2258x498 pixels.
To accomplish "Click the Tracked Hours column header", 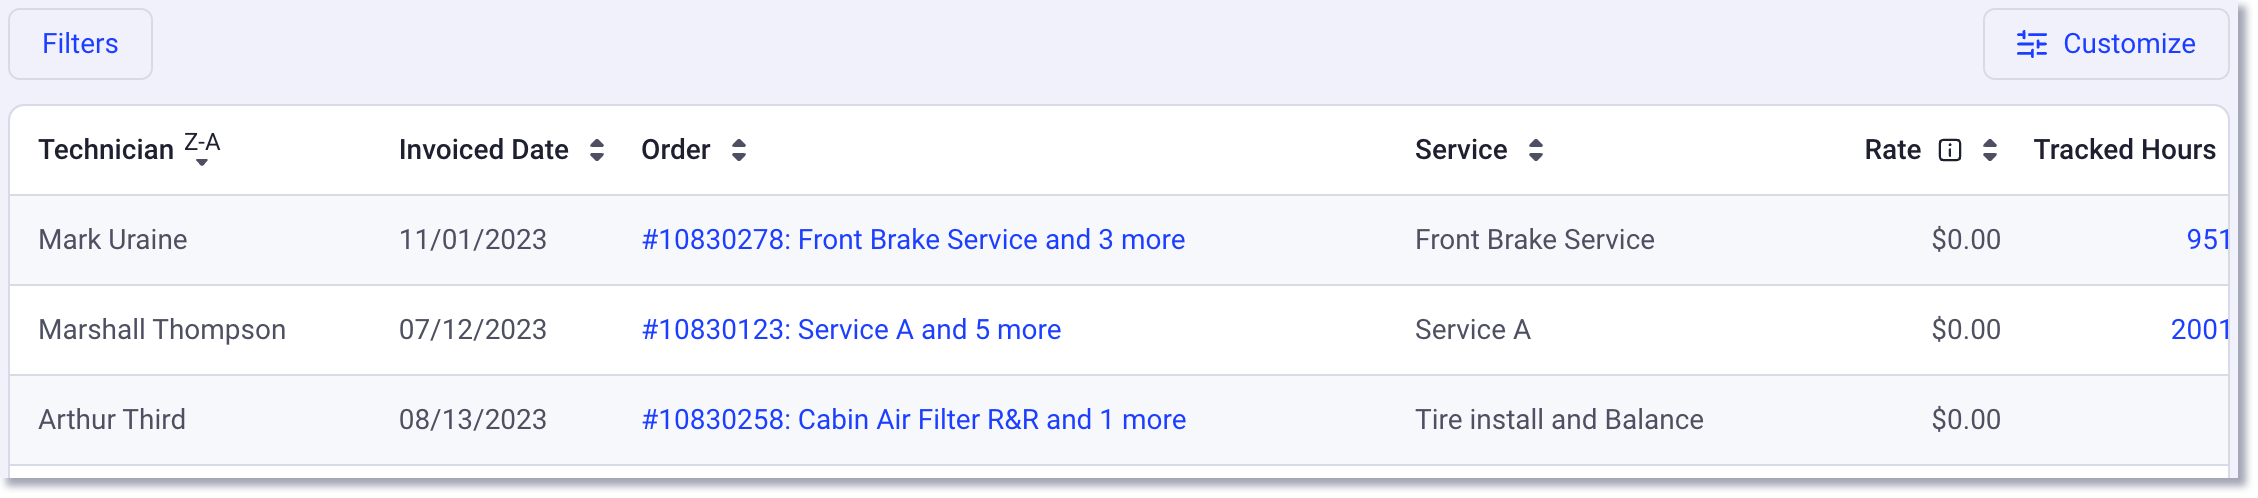I will (x=2125, y=150).
